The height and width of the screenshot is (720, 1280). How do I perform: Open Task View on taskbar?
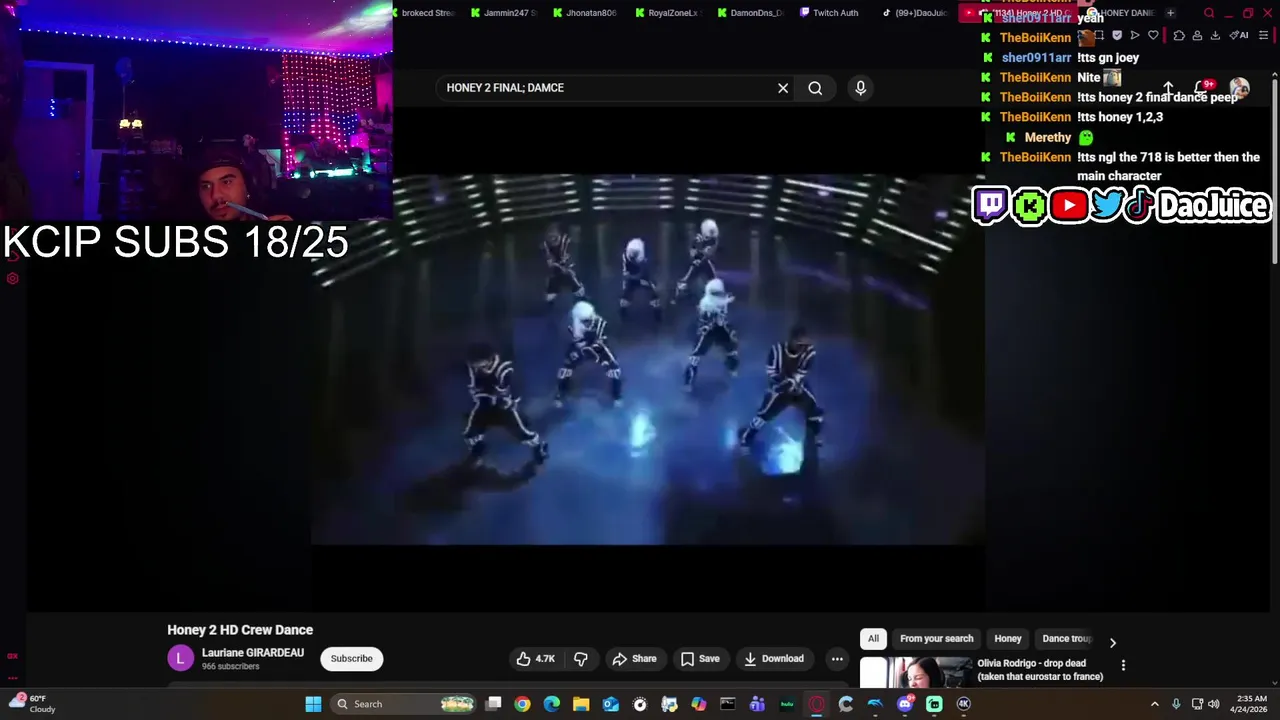click(x=493, y=704)
